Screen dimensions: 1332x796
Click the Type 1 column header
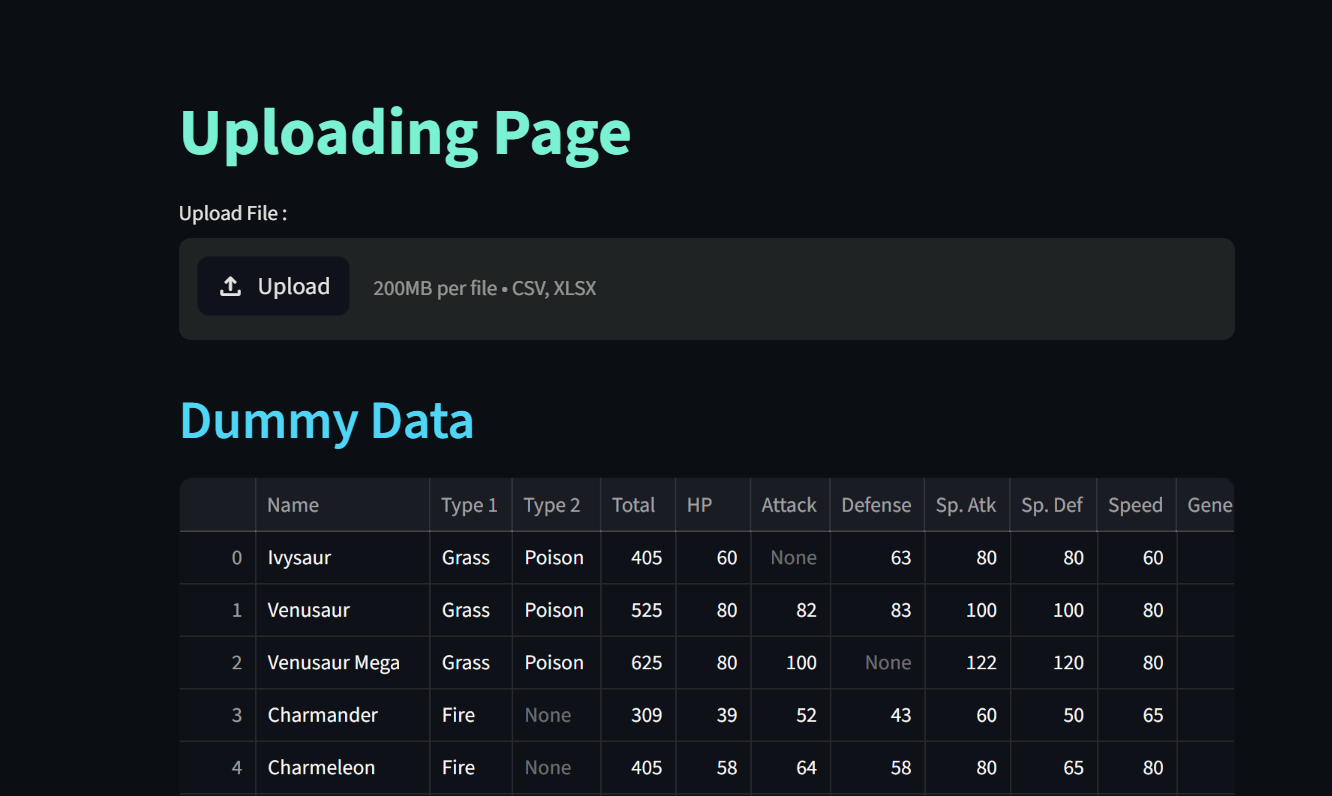pos(470,505)
